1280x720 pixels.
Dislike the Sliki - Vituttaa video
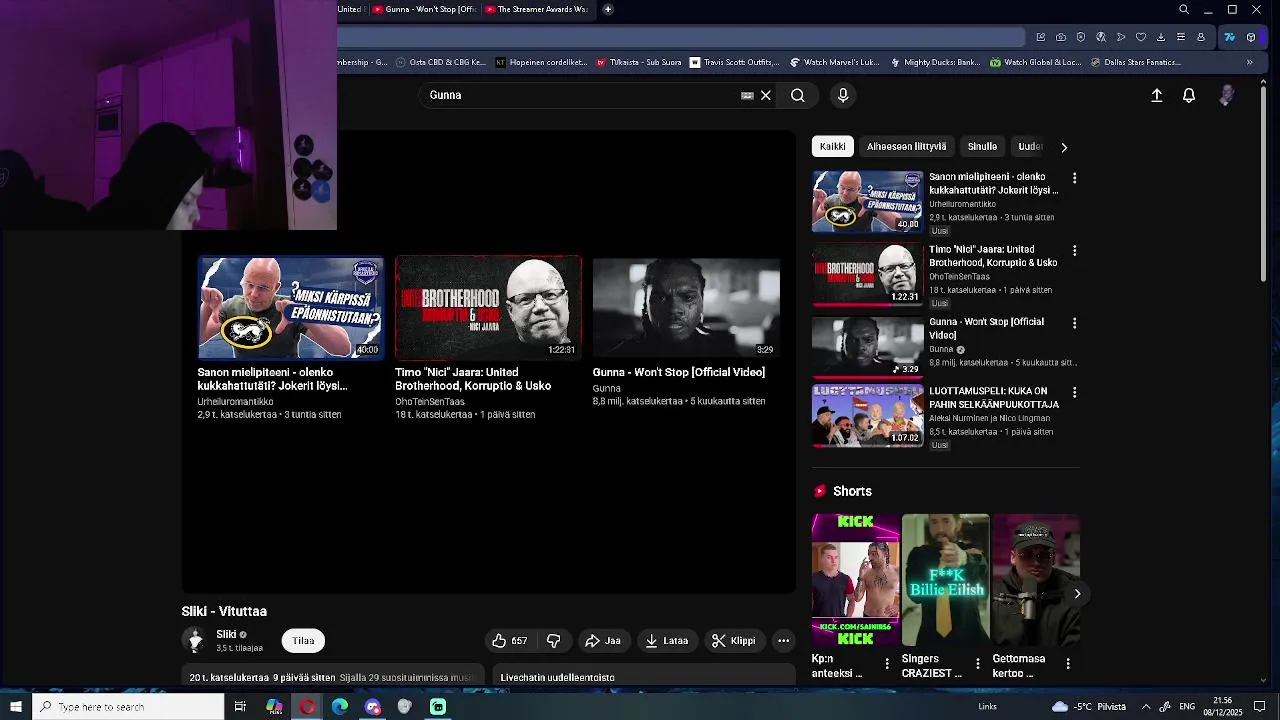(553, 641)
